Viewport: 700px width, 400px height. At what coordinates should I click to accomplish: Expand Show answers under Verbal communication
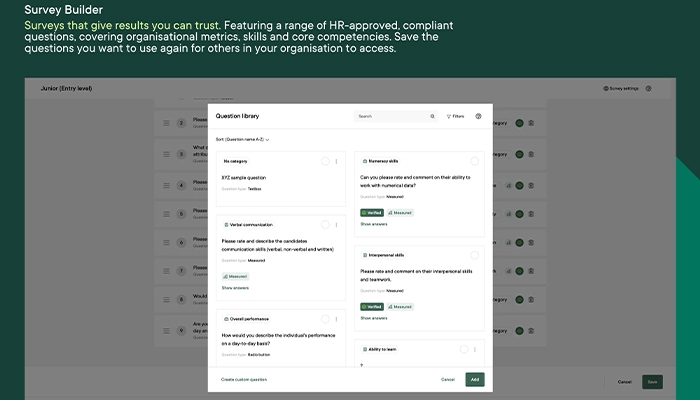tap(235, 287)
